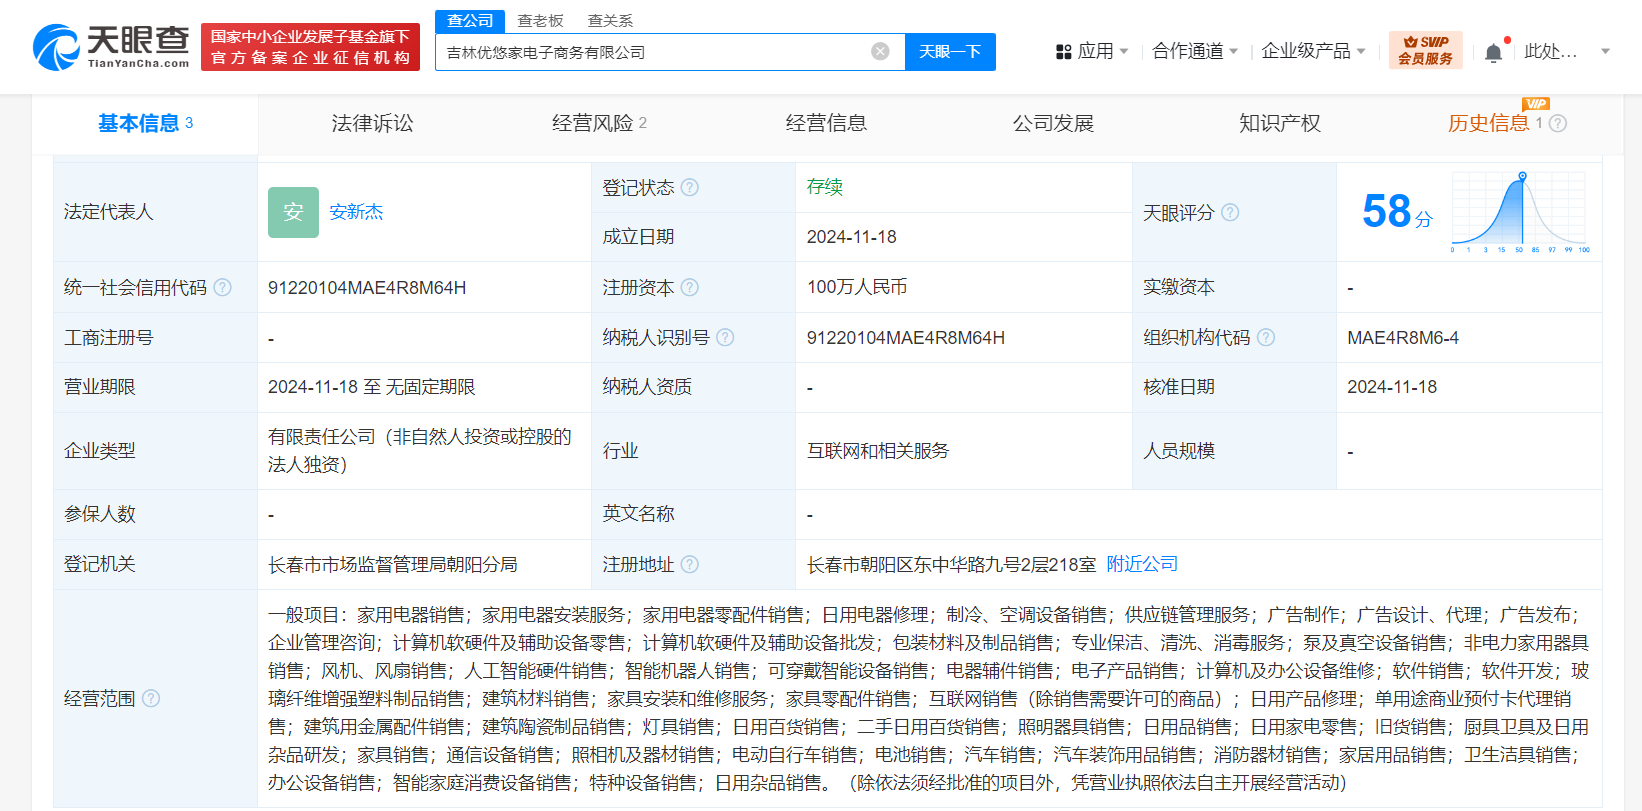Open the 附近公司 link
1642x811 pixels.
pyautogui.click(x=1142, y=564)
